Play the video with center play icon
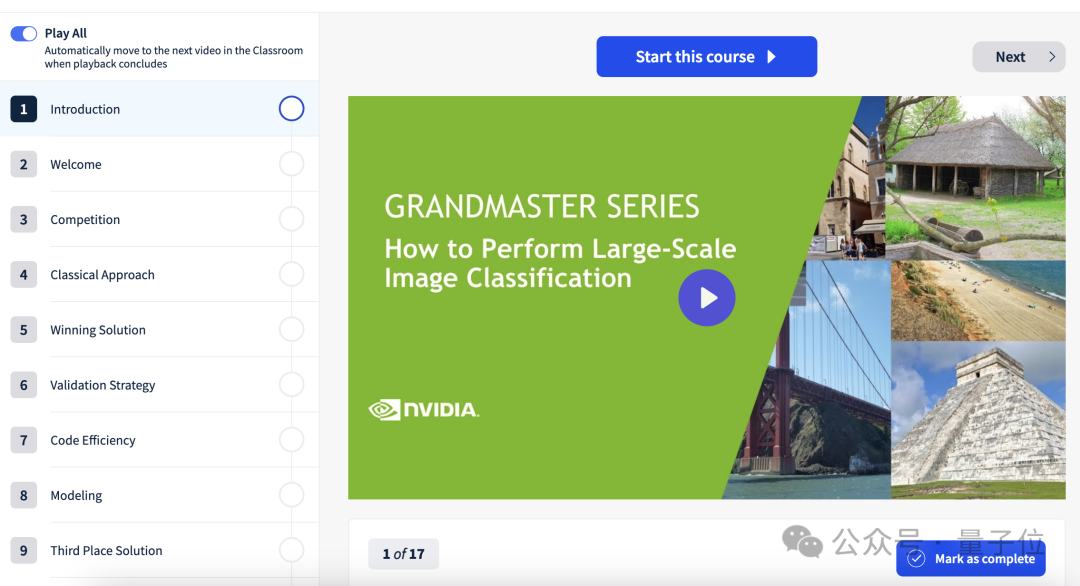1080x586 pixels. (707, 297)
